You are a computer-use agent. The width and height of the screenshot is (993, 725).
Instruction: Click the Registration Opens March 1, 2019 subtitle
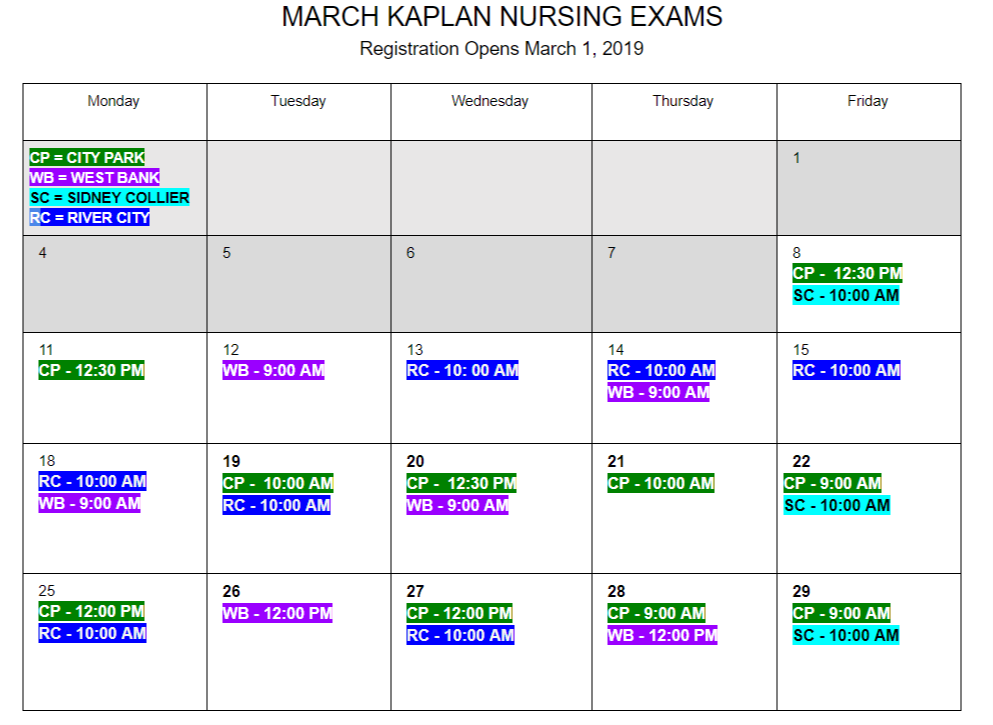(502, 49)
